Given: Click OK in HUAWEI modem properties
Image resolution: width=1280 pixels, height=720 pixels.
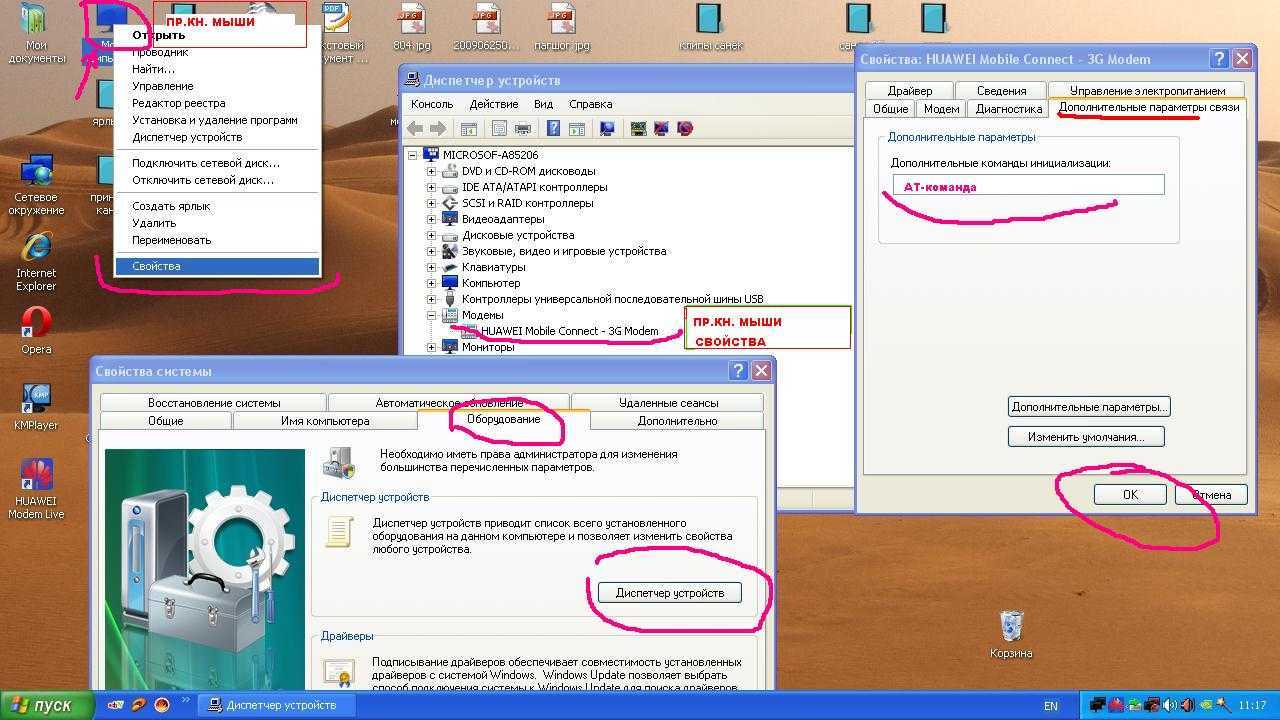Looking at the screenshot, I should pos(1130,494).
